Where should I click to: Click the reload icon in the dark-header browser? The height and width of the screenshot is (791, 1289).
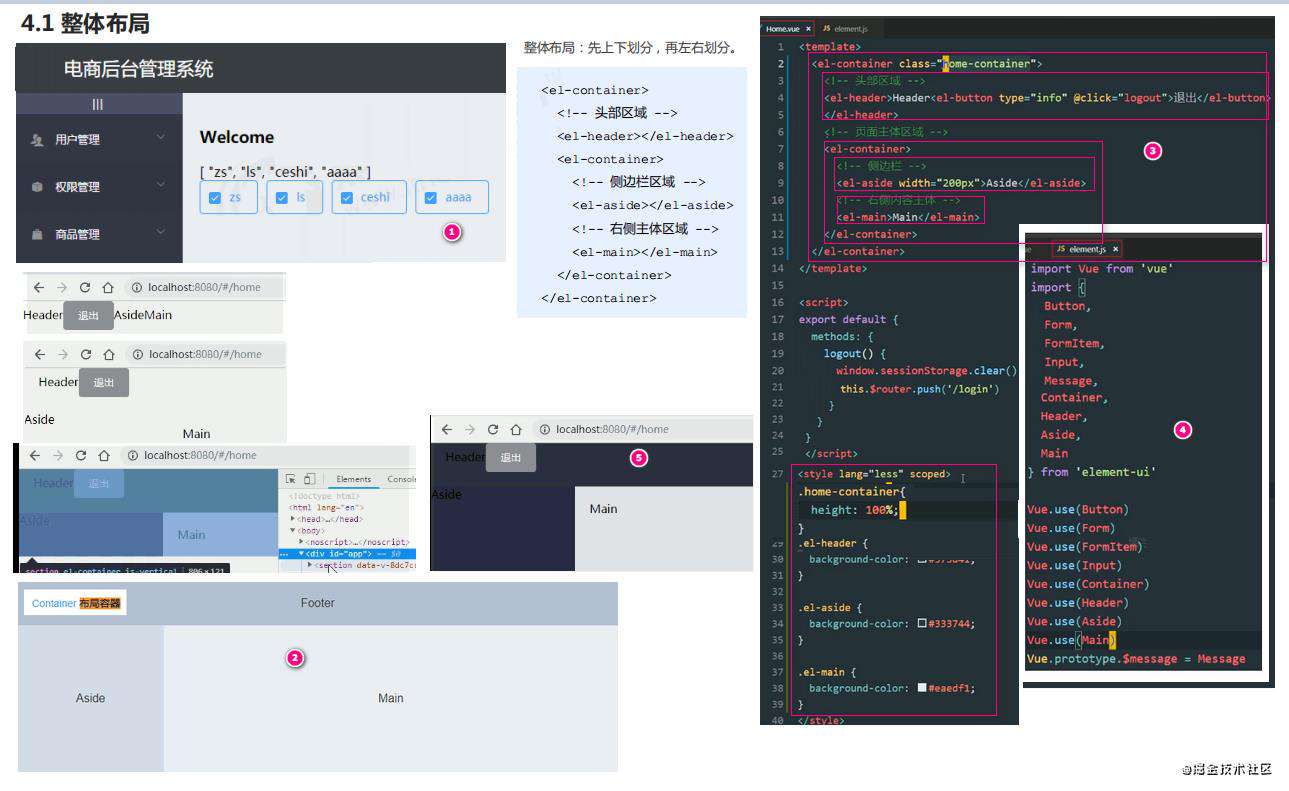[493, 429]
